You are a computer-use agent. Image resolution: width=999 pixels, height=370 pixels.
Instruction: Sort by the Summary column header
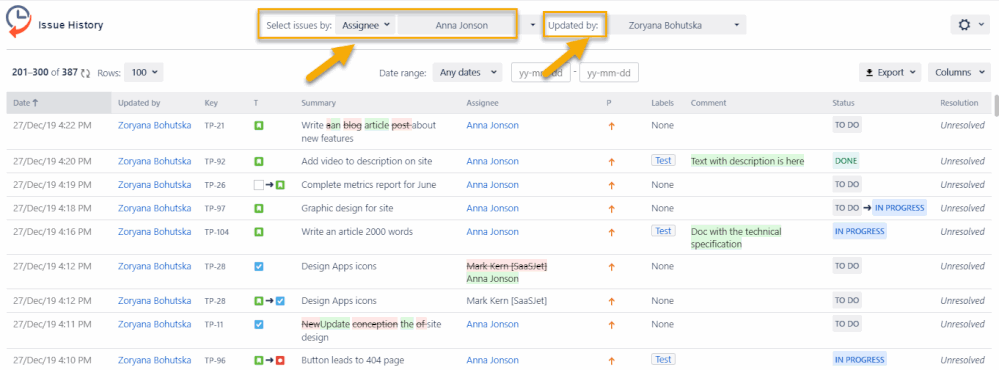point(318,103)
